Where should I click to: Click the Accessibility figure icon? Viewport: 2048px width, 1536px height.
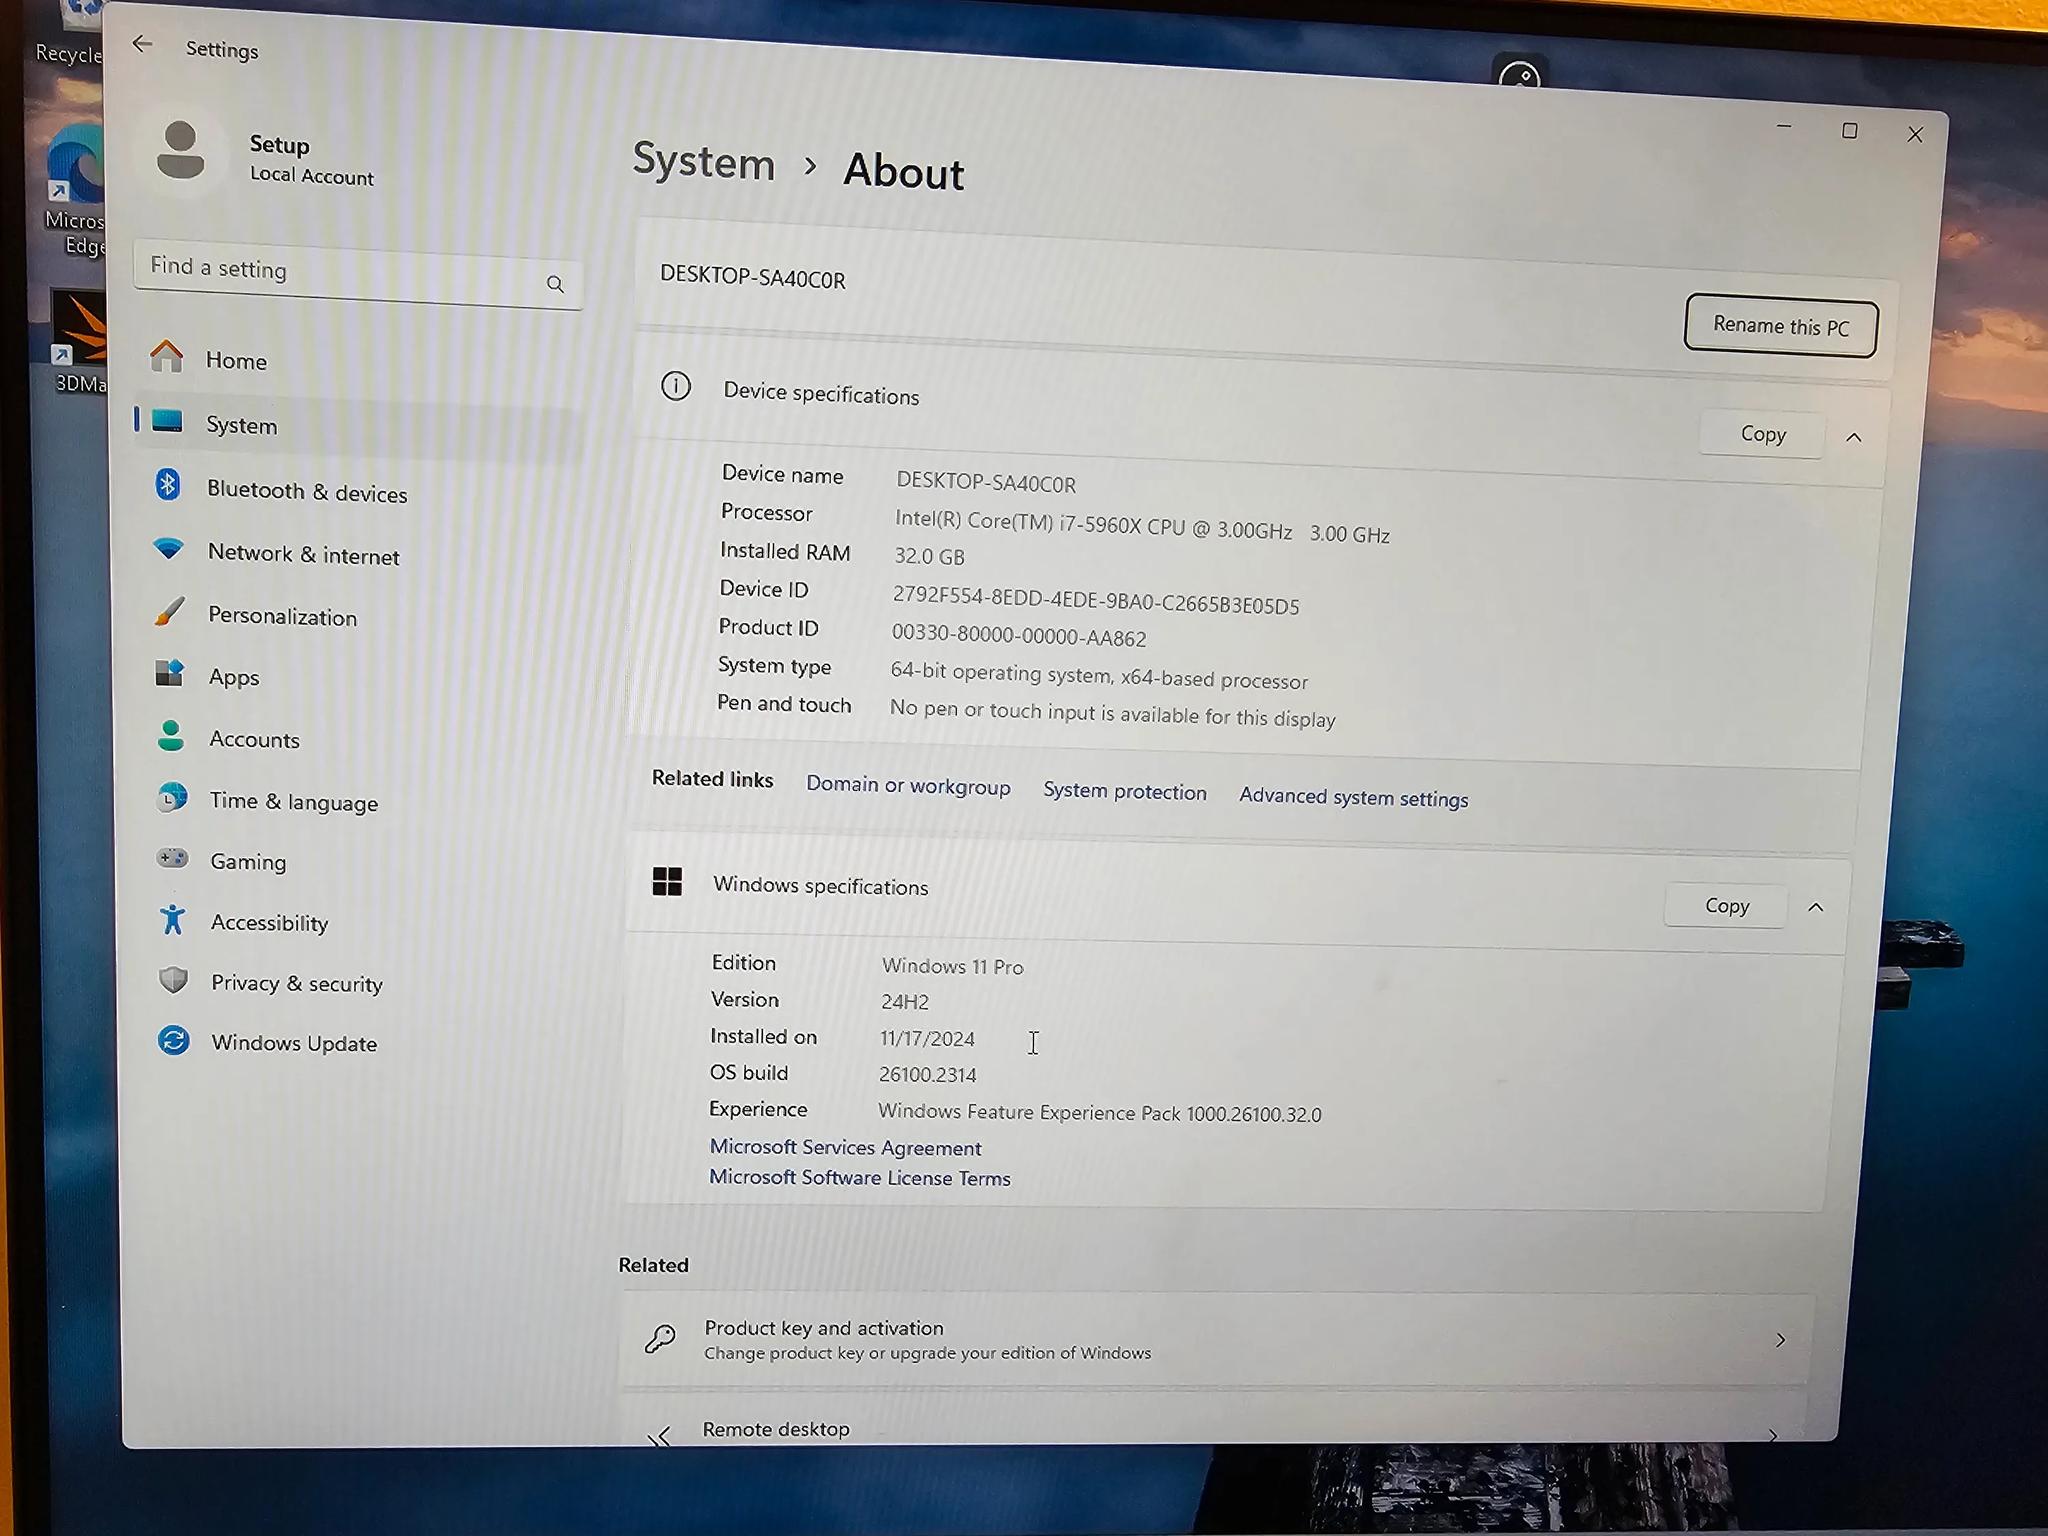pos(173,918)
